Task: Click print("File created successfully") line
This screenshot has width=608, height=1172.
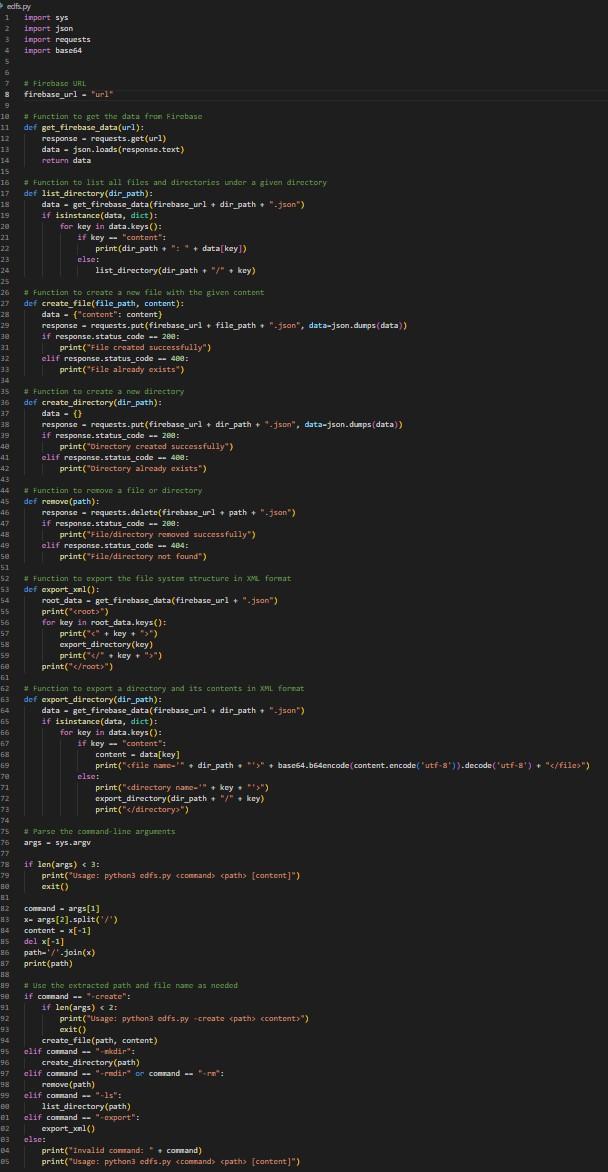Action: [135, 347]
